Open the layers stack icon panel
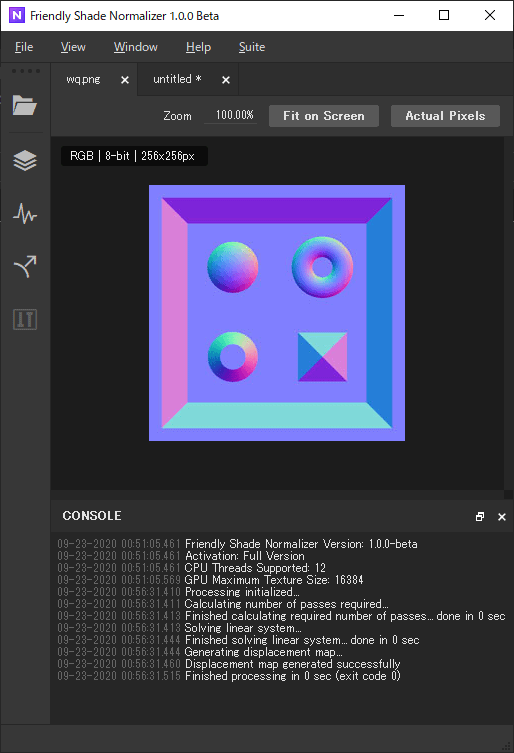This screenshot has width=514, height=753. tap(25, 160)
